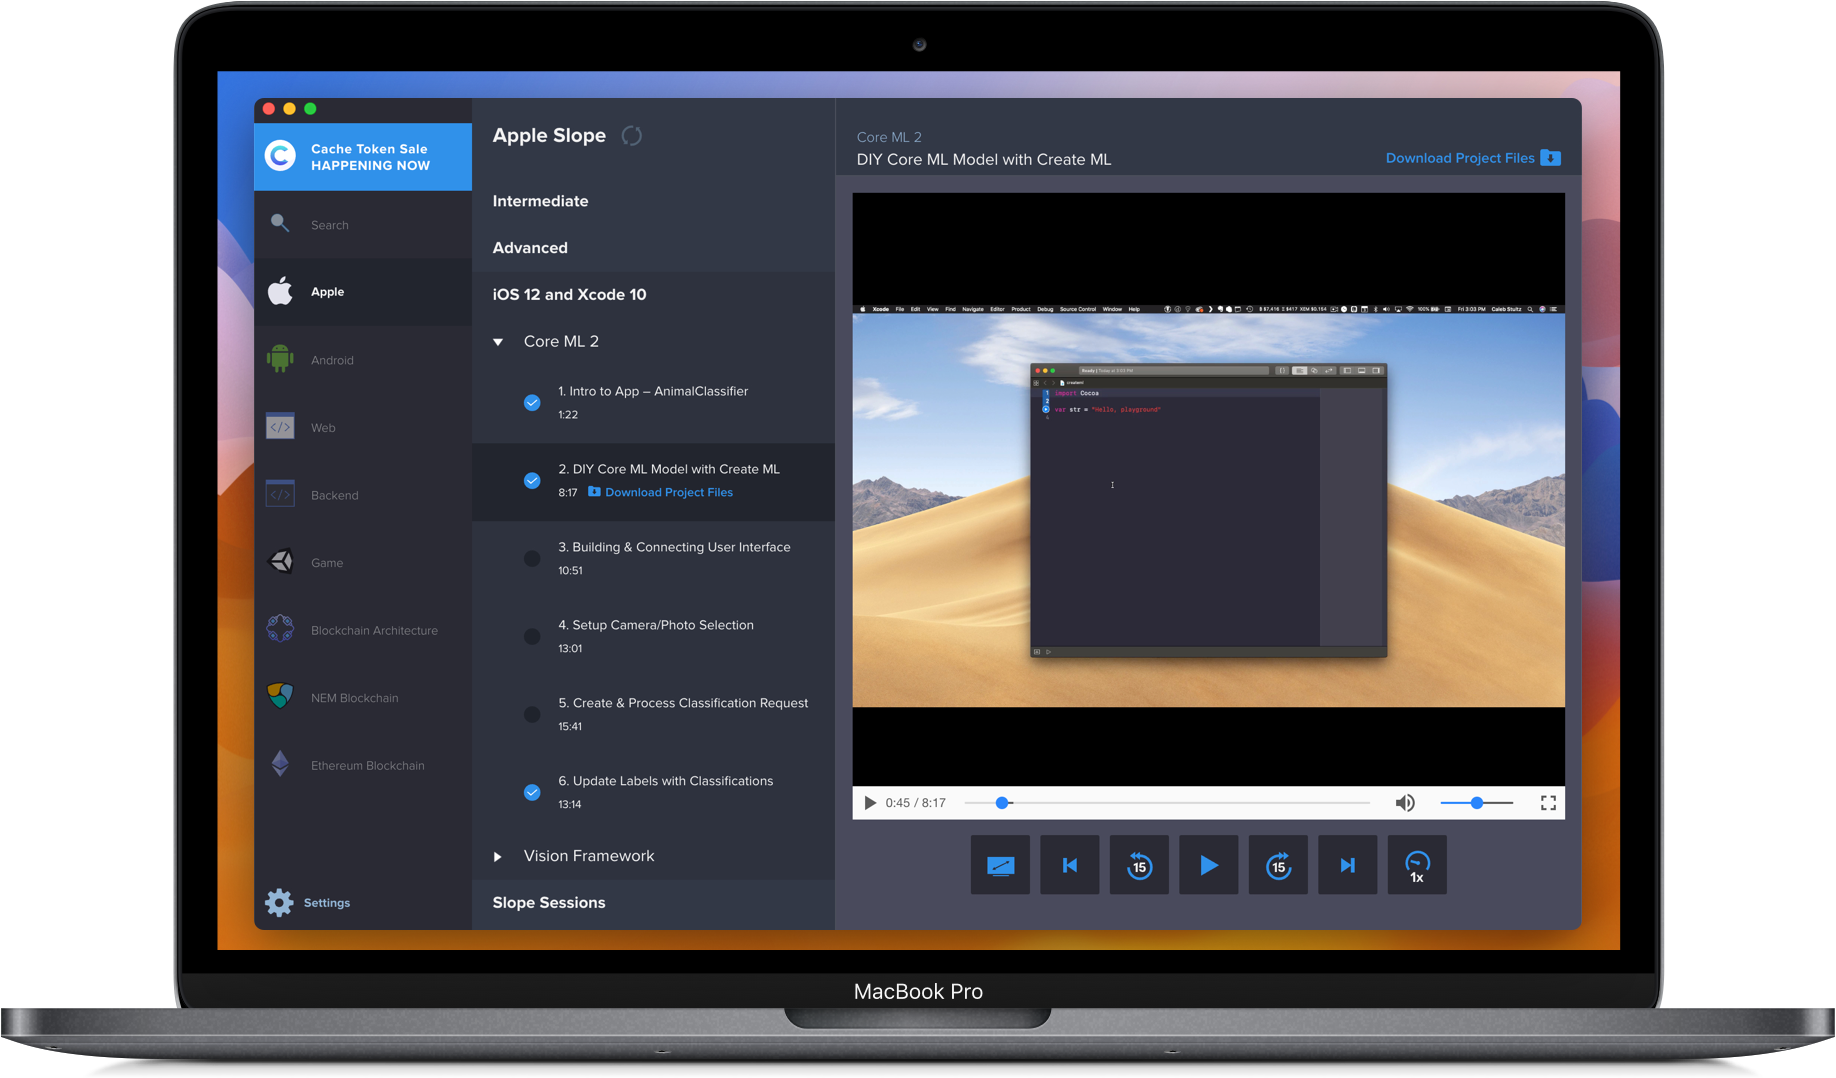The height and width of the screenshot is (1078, 1836).
Task: Select the Game category label
Action: 326,563
